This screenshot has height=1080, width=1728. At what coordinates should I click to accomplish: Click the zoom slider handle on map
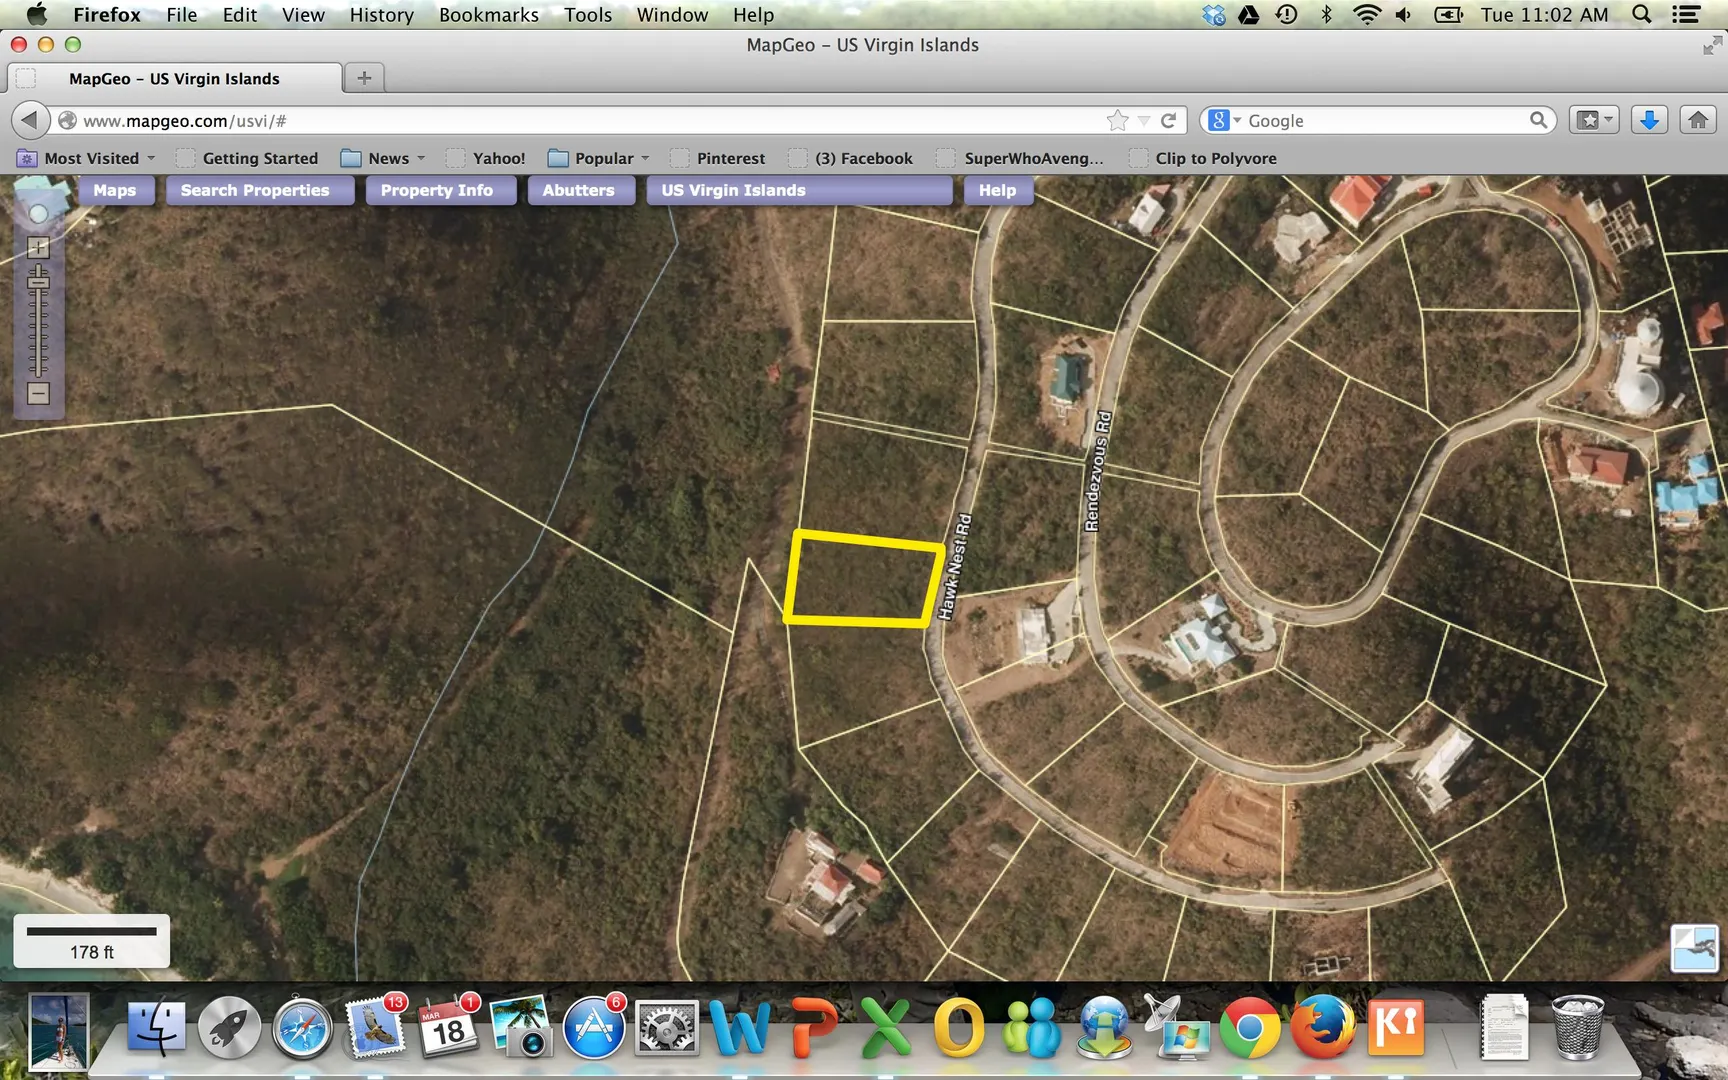[x=38, y=283]
